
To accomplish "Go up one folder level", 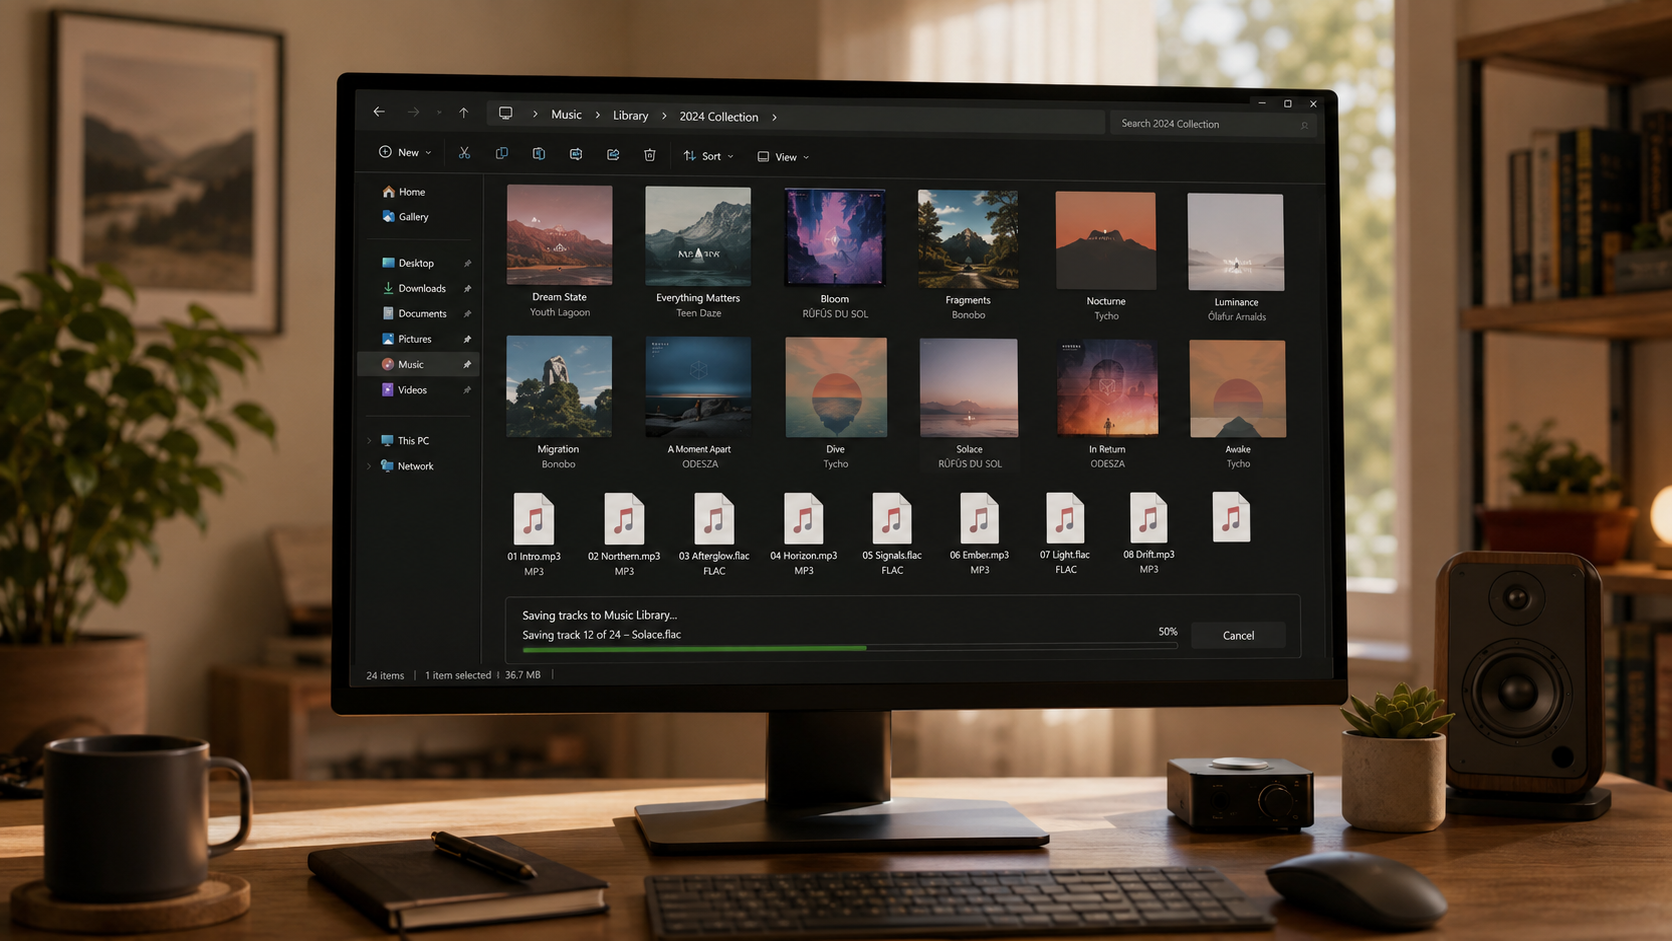I will click(x=464, y=113).
